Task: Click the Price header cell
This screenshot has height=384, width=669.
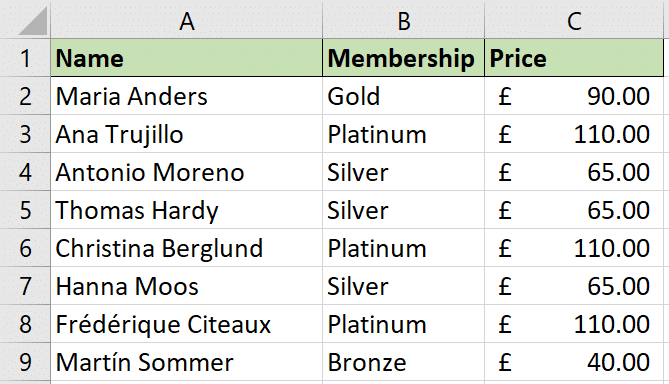Action: [574, 58]
